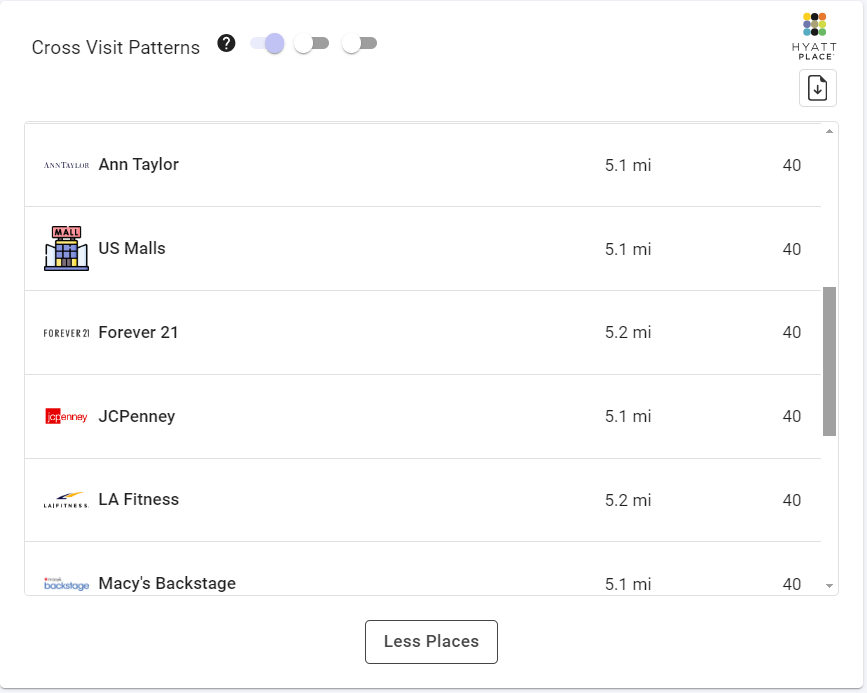
Task: Open the LA Fitness place entry
Action: coord(138,499)
